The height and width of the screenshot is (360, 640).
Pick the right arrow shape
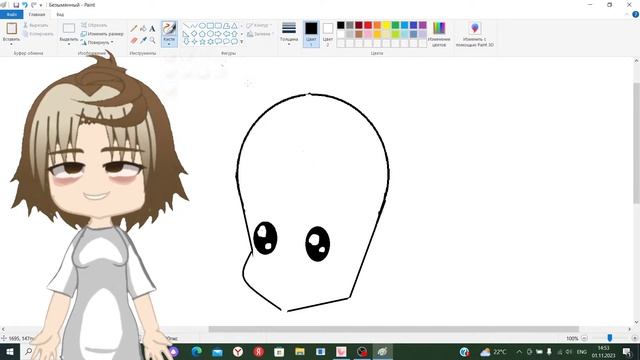click(218, 33)
